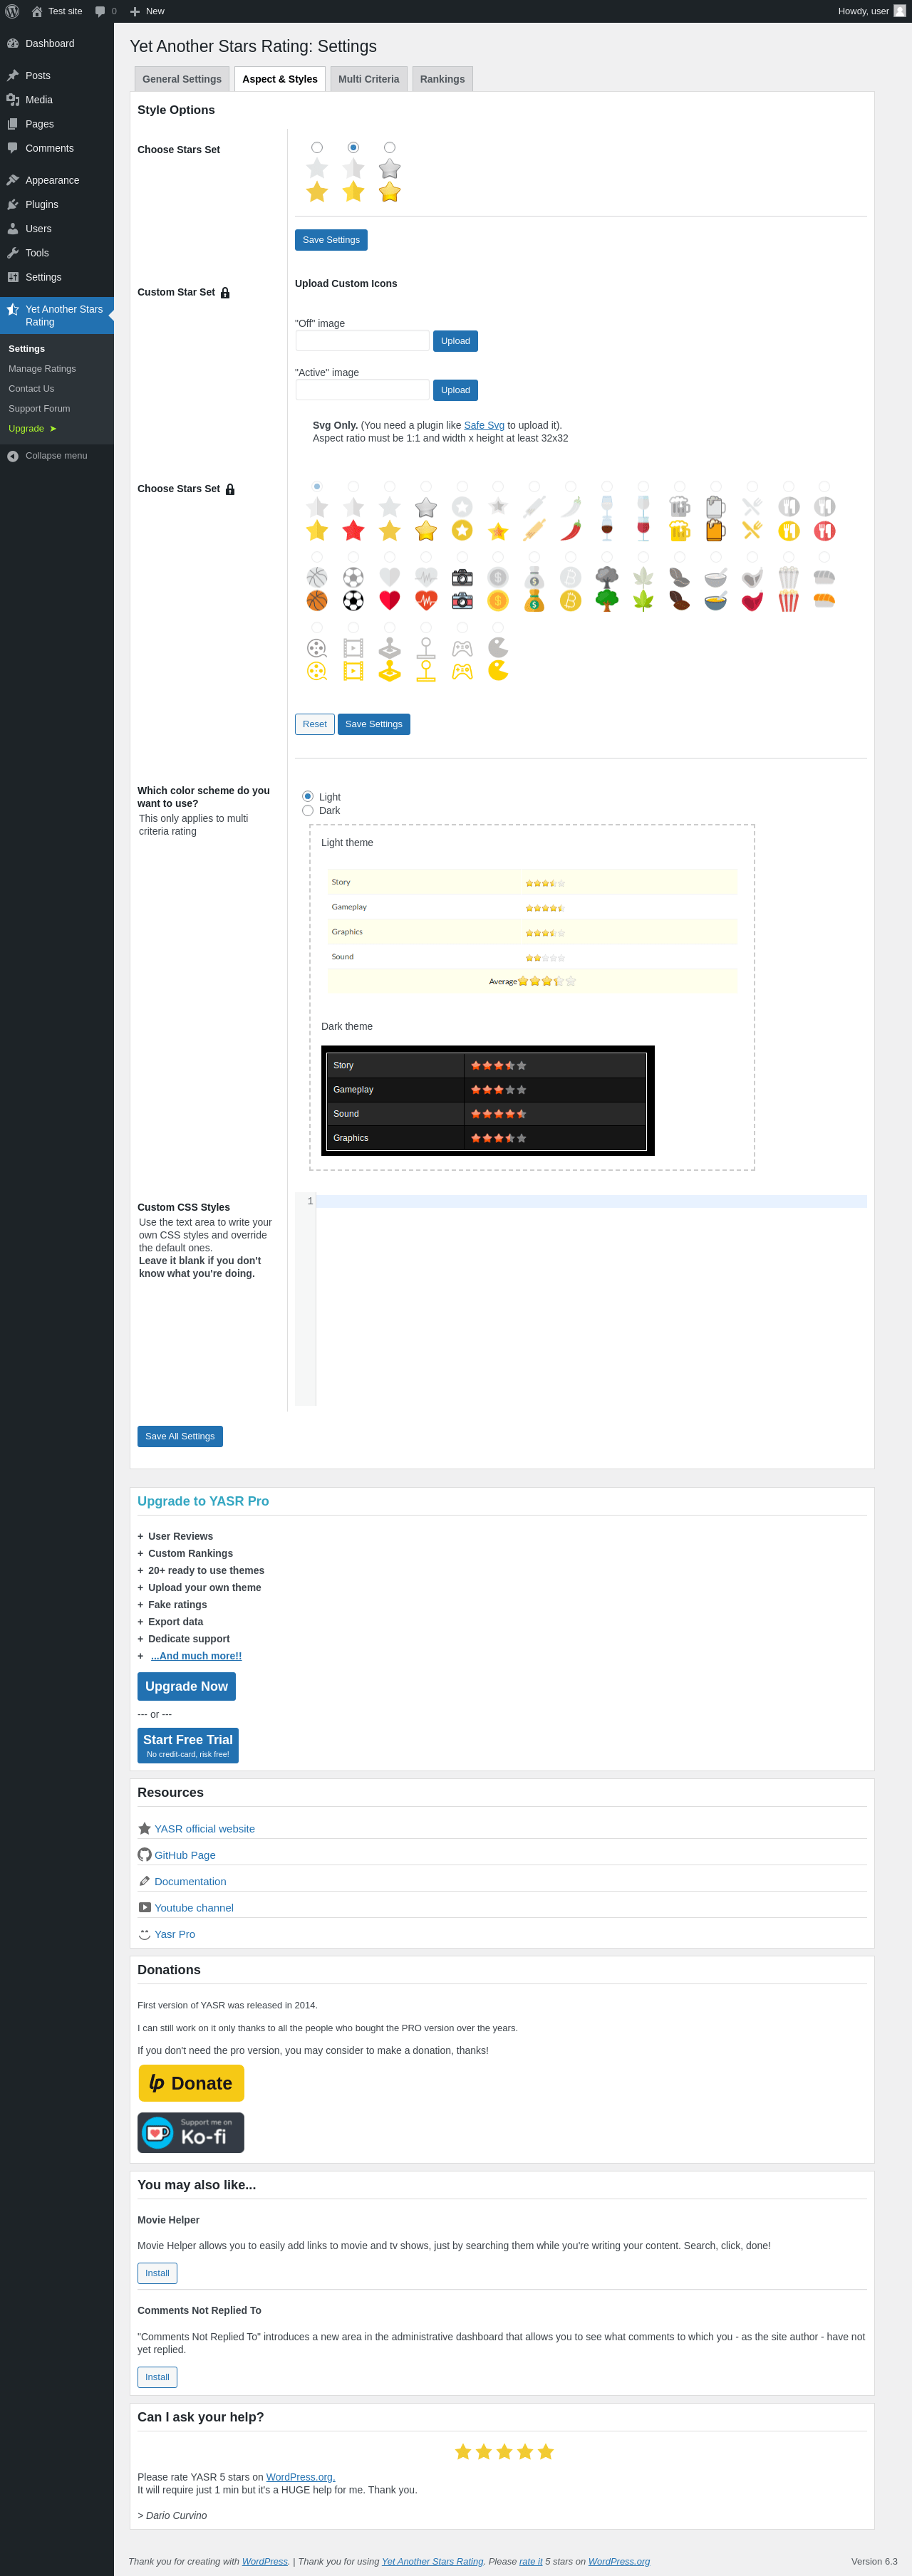Image resolution: width=912 pixels, height=2576 pixels.
Task: Click the WordPress logo in admin bar
Action: (x=12, y=11)
